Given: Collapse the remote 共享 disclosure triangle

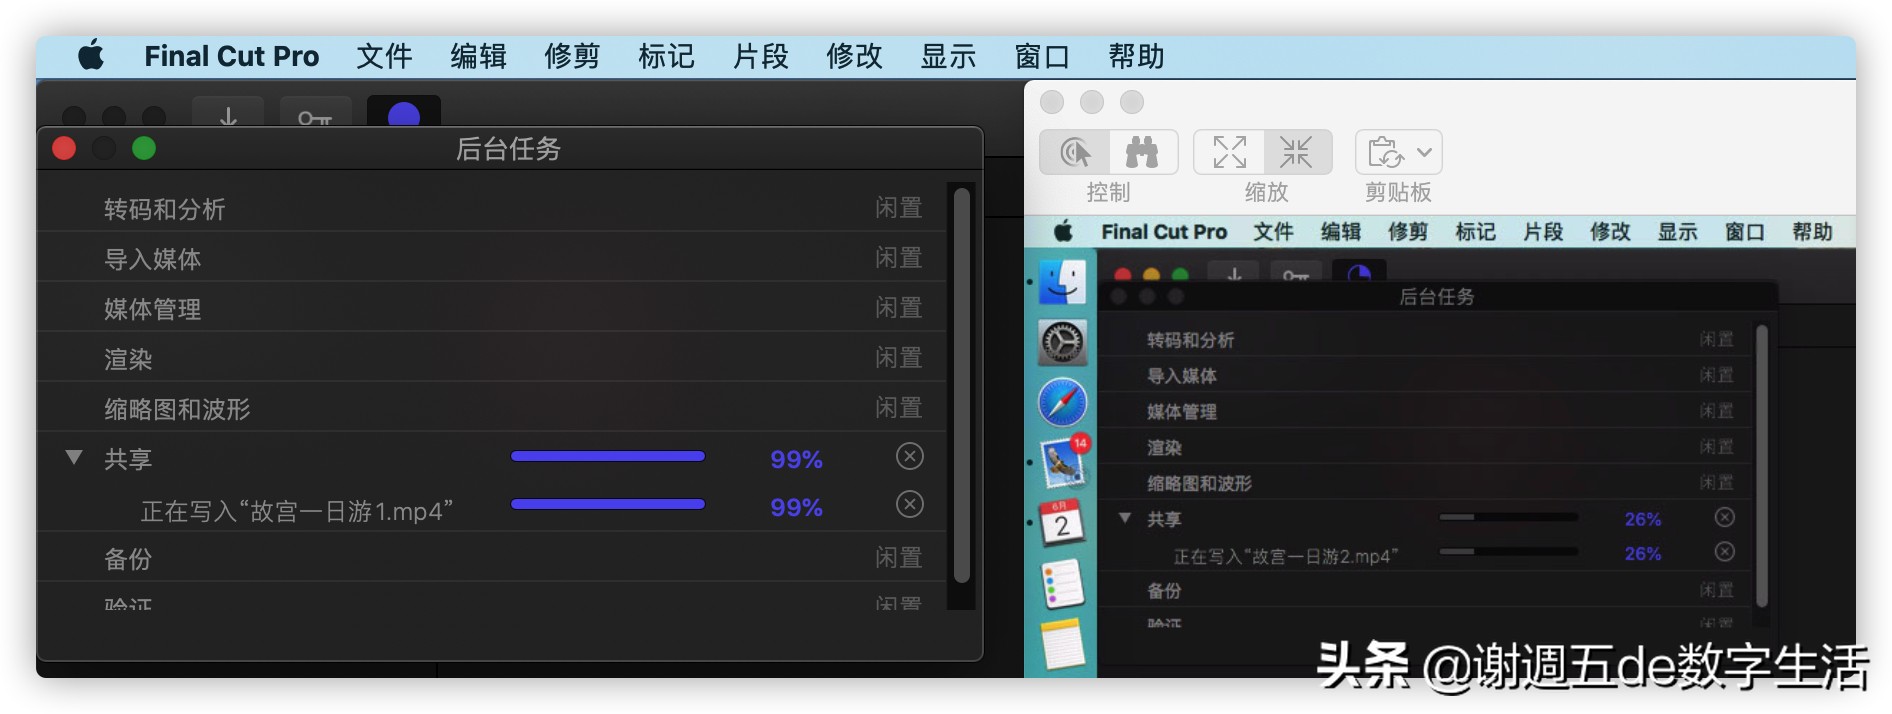Looking at the screenshot, I should click(x=1125, y=518).
